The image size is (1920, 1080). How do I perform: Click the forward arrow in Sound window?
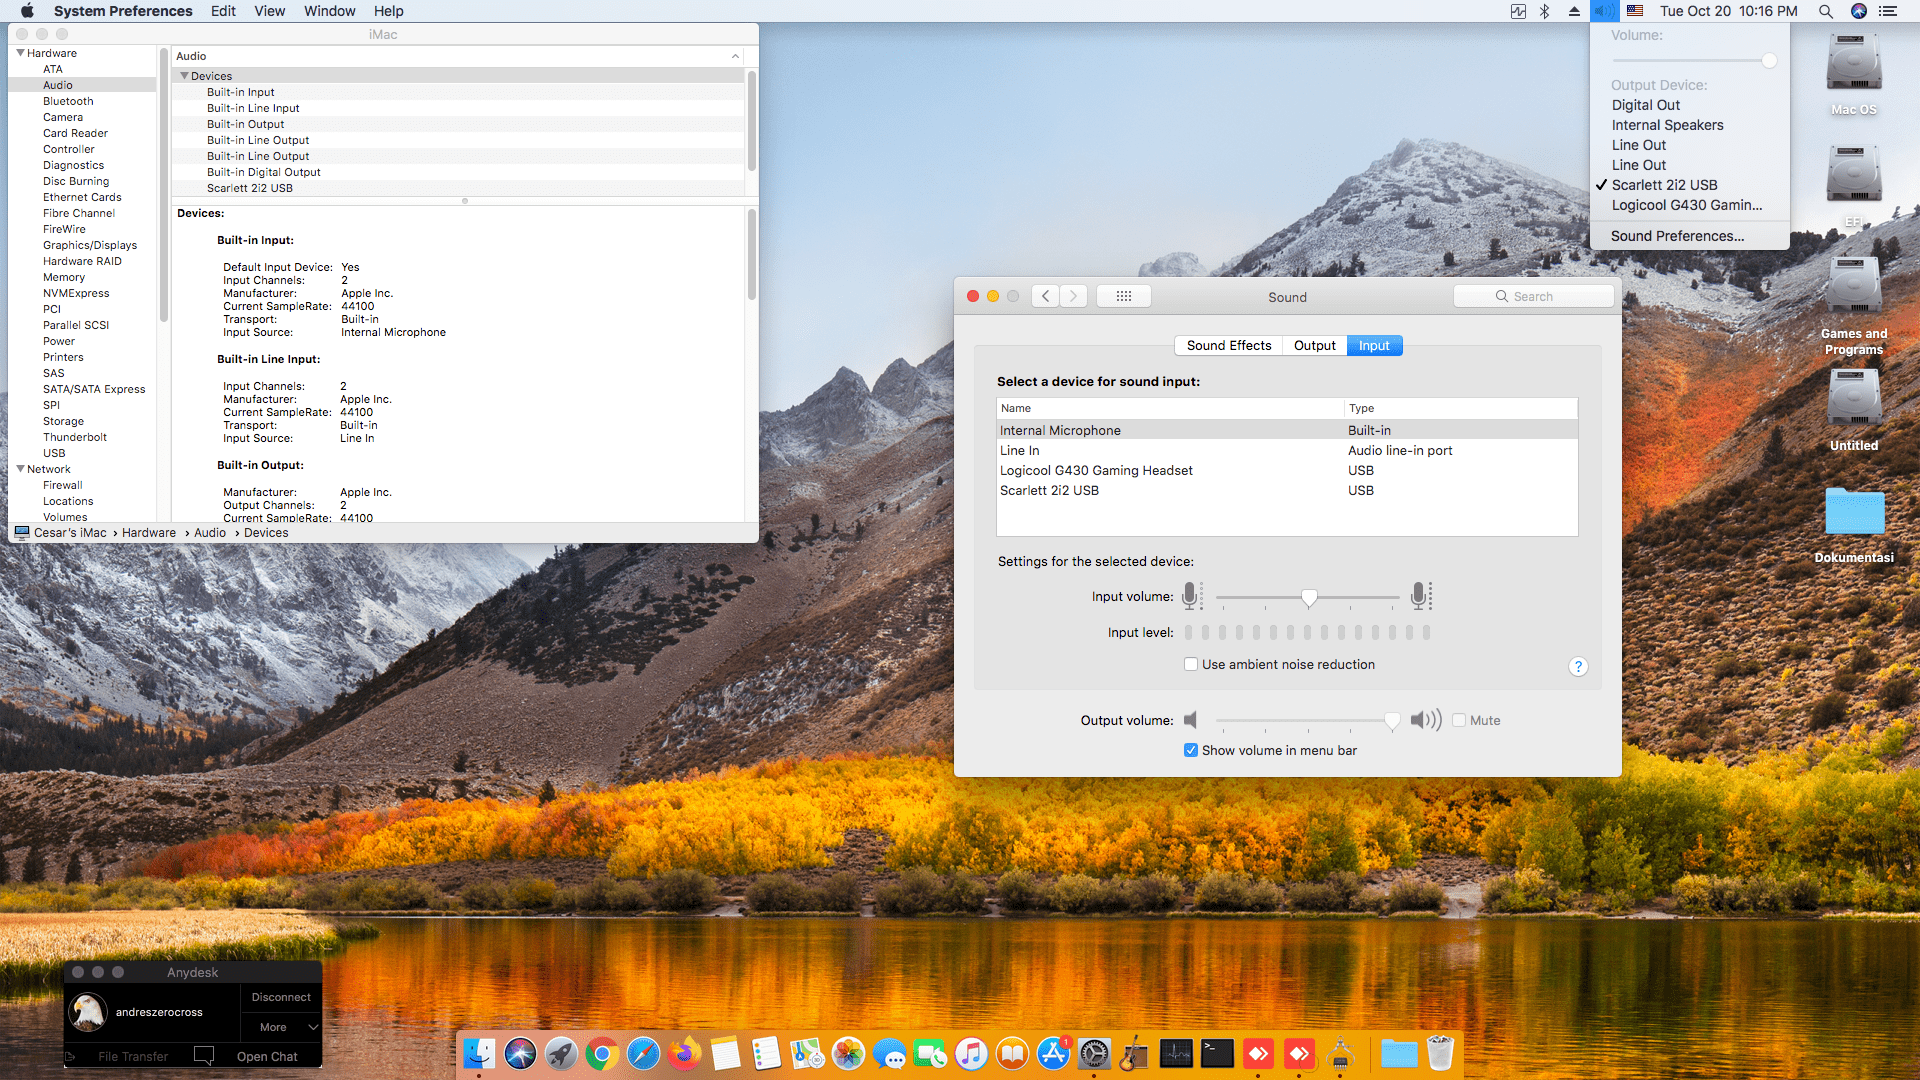tap(1074, 296)
